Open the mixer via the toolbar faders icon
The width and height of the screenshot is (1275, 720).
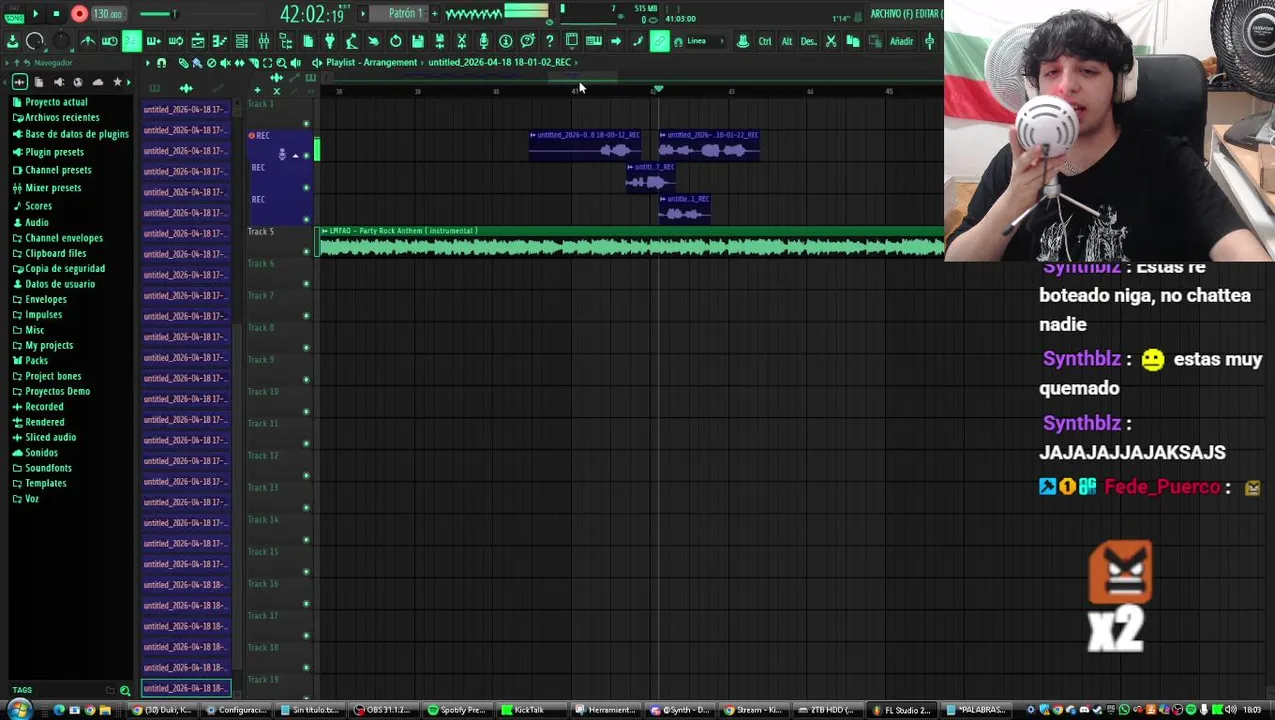264,41
